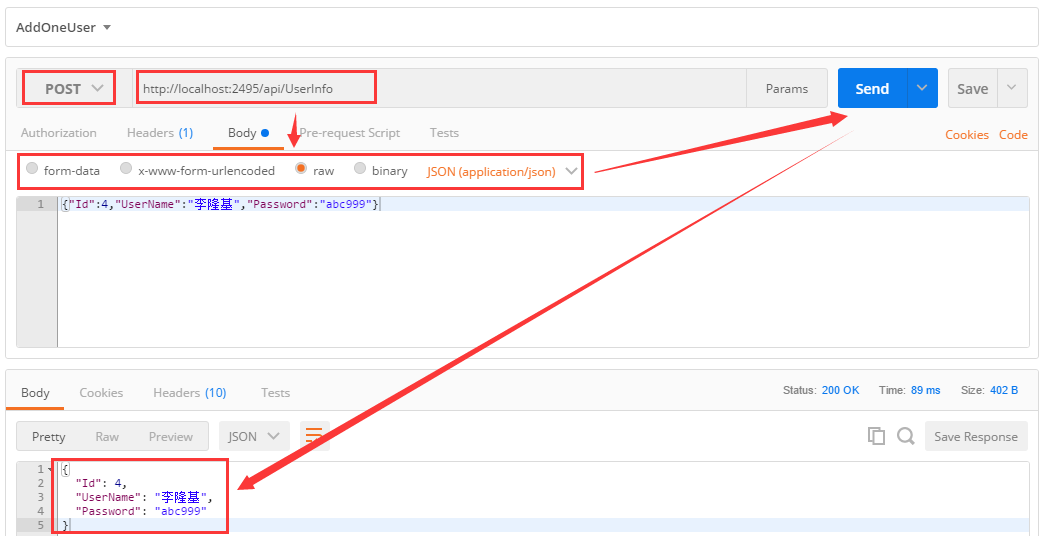Click into the request body JSON editor line

pos(543,205)
